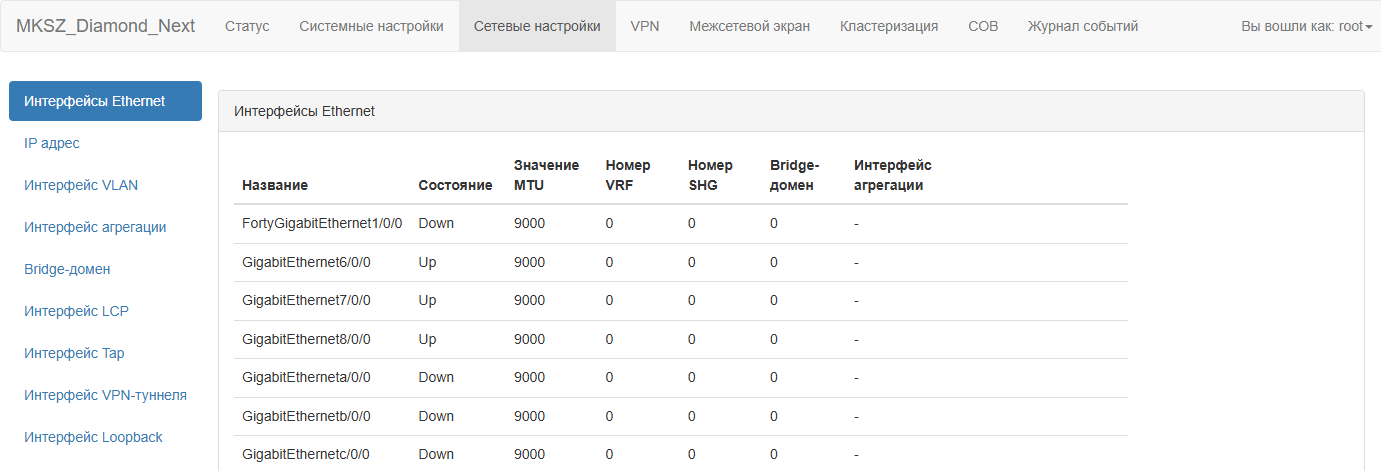Select Интерфейсы Ethernet in the sidebar

[x=105, y=101]
